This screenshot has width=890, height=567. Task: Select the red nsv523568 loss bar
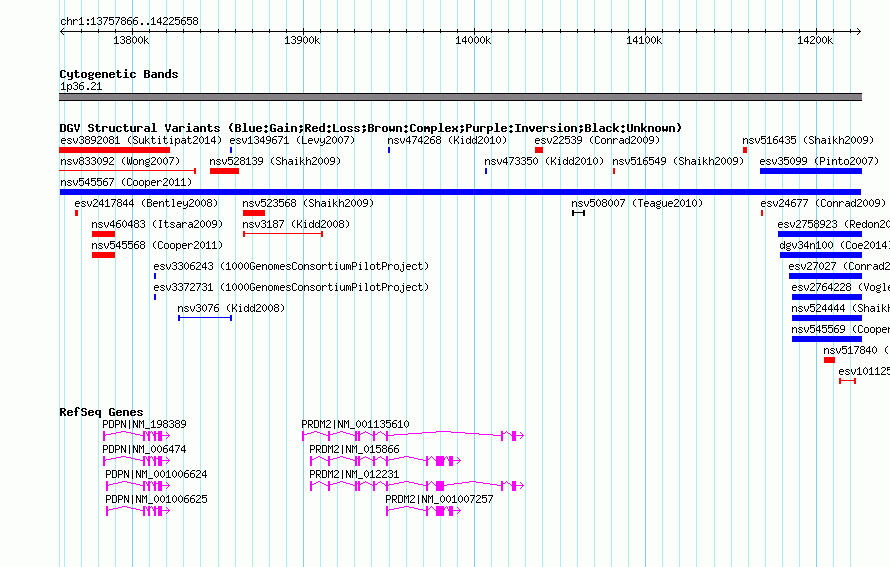tap(254, 213)
